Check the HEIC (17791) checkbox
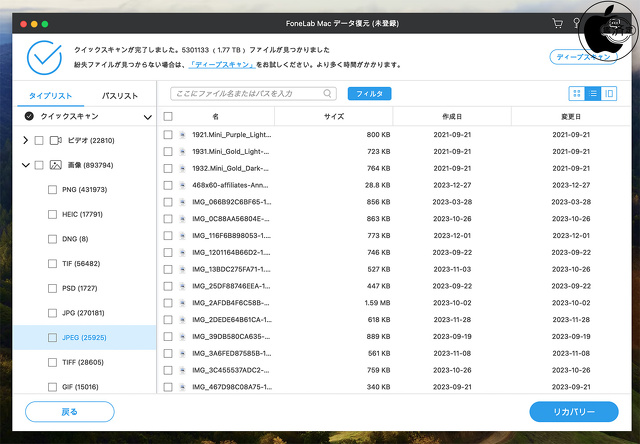The image size is (640, 444). (x=52, y=214)
